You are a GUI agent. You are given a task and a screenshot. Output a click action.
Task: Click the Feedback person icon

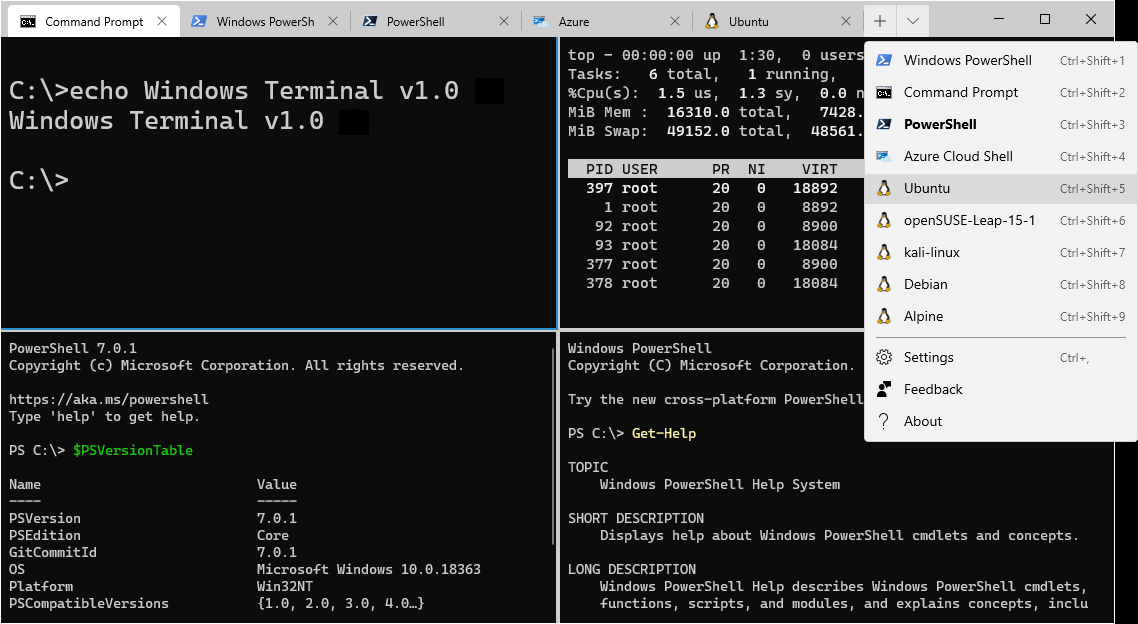pyautogui.click(x=884, y=389)
